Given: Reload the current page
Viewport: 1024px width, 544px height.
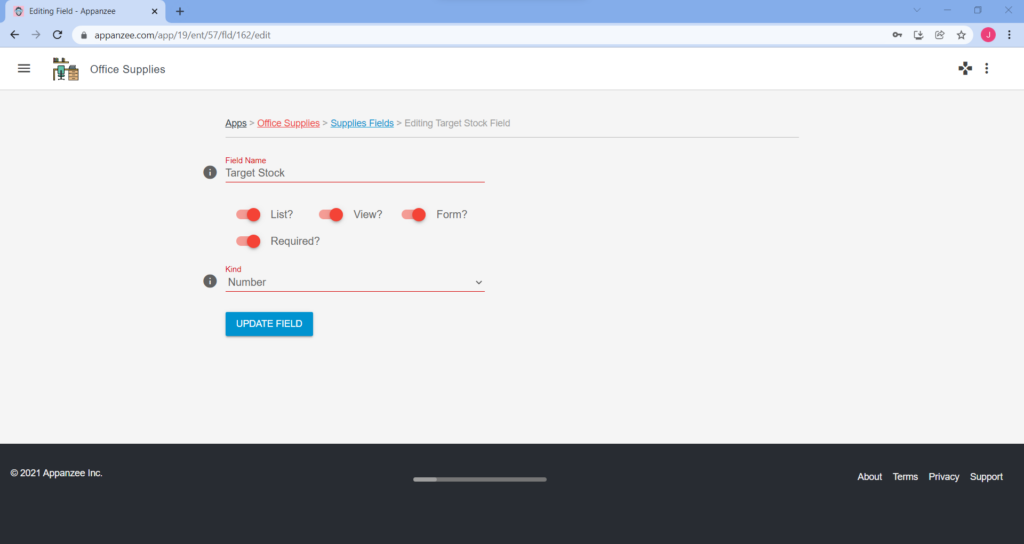Looking at the screenshot, I should (x=57, y=35).
